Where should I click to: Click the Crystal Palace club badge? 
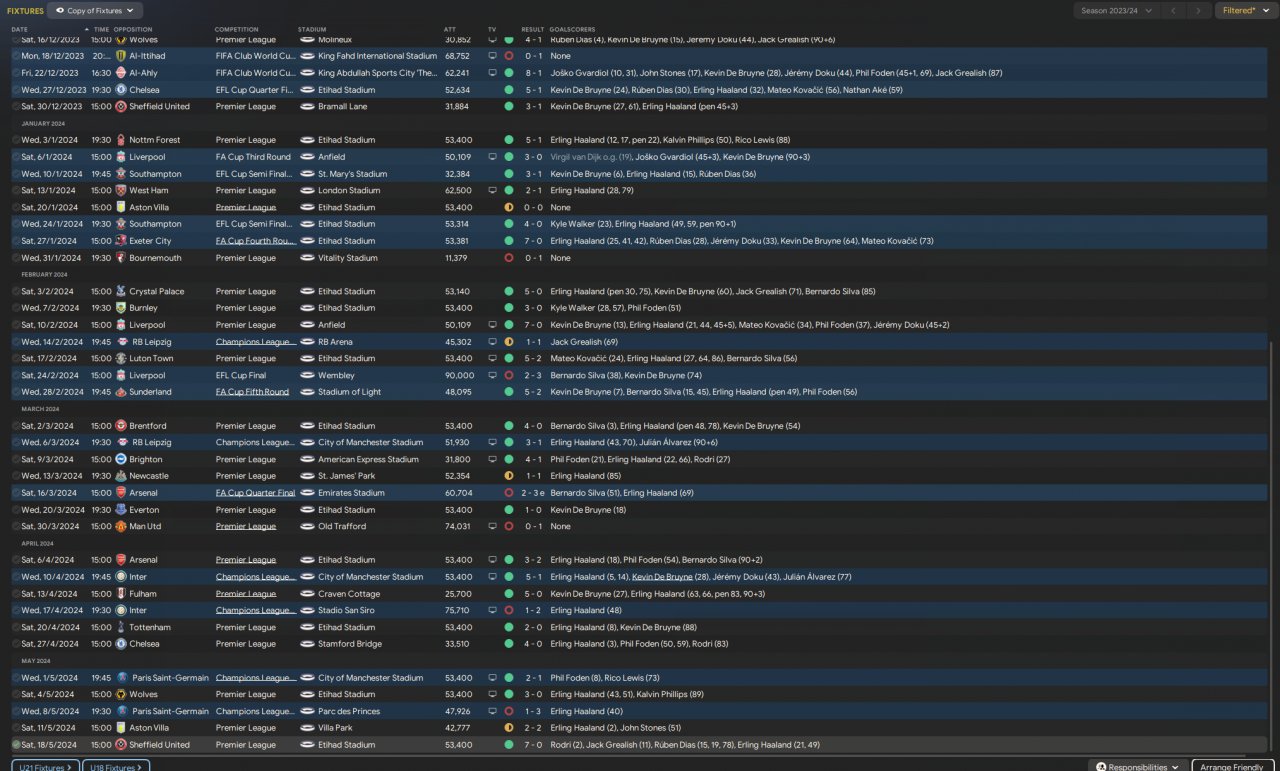121,291
